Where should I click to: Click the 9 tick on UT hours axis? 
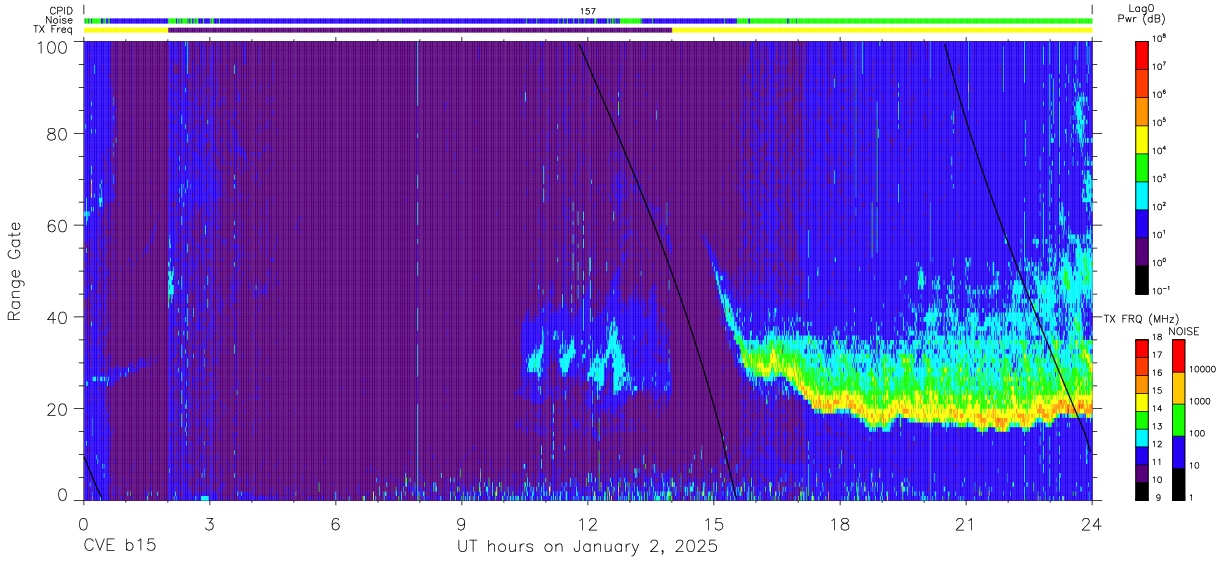462,523
